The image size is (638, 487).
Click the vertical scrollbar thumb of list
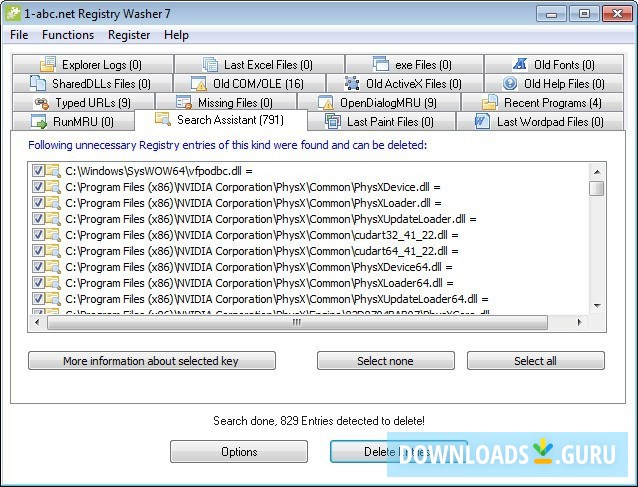coord(597,188)
